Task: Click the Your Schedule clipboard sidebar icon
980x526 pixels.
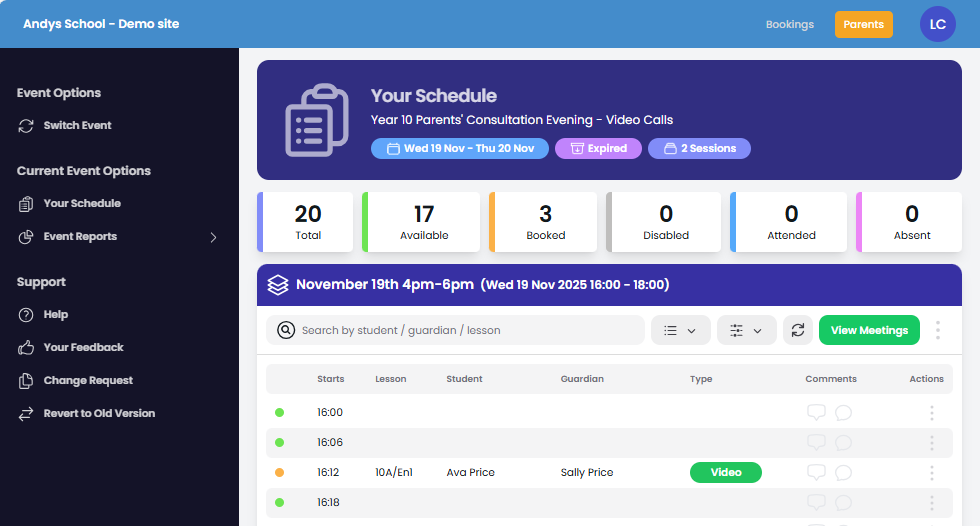Action: (x=26, y=204)
